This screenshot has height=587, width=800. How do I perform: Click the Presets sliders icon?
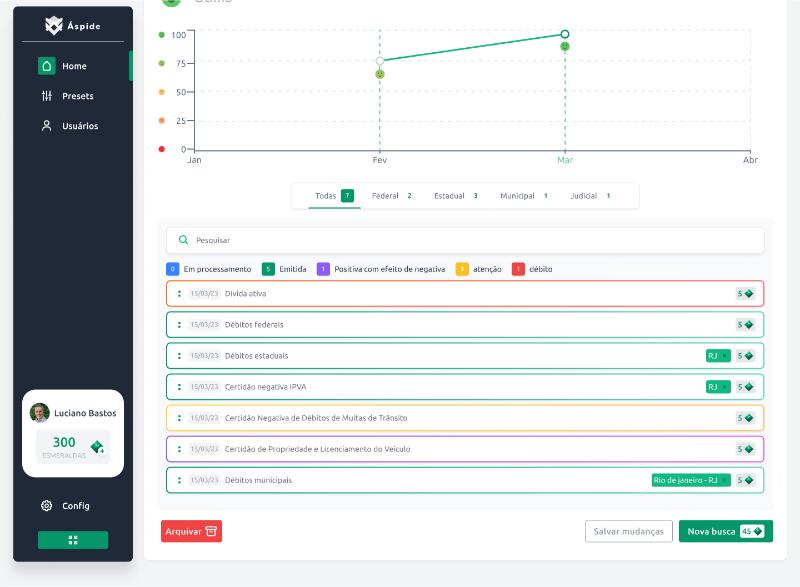[46, 96]
